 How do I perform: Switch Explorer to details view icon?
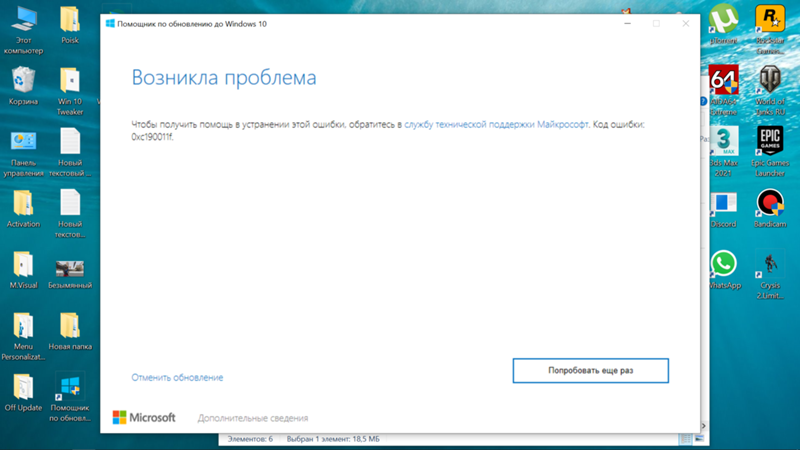(686, 439)
